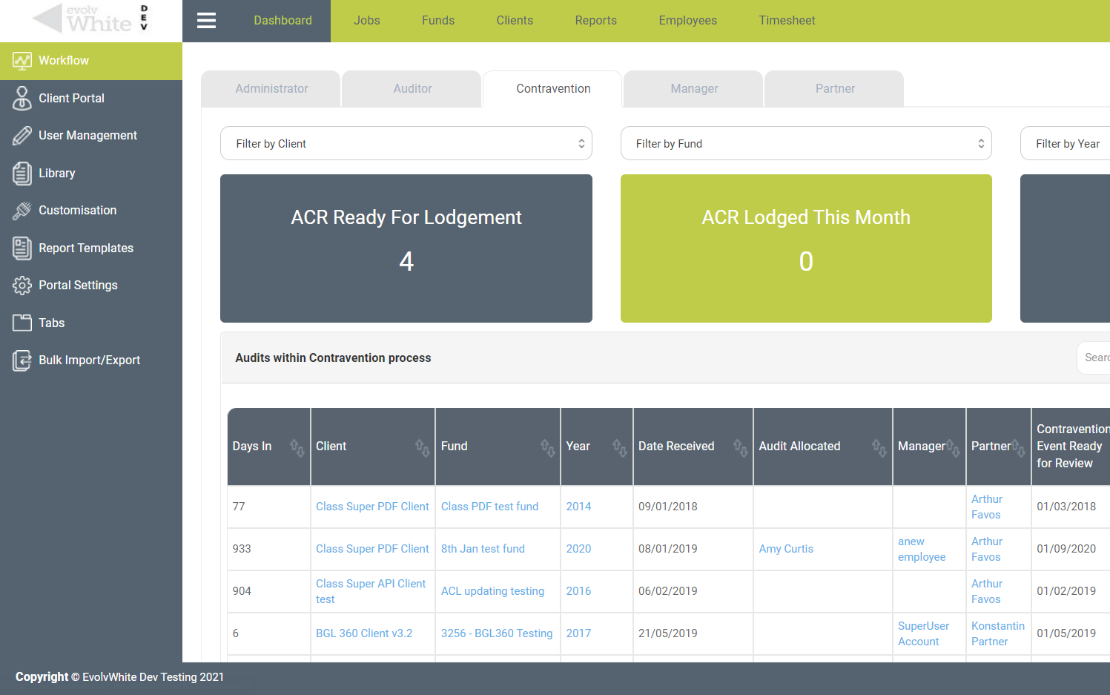Open Portal Settings in the sidebar

(x=91, y=285)
